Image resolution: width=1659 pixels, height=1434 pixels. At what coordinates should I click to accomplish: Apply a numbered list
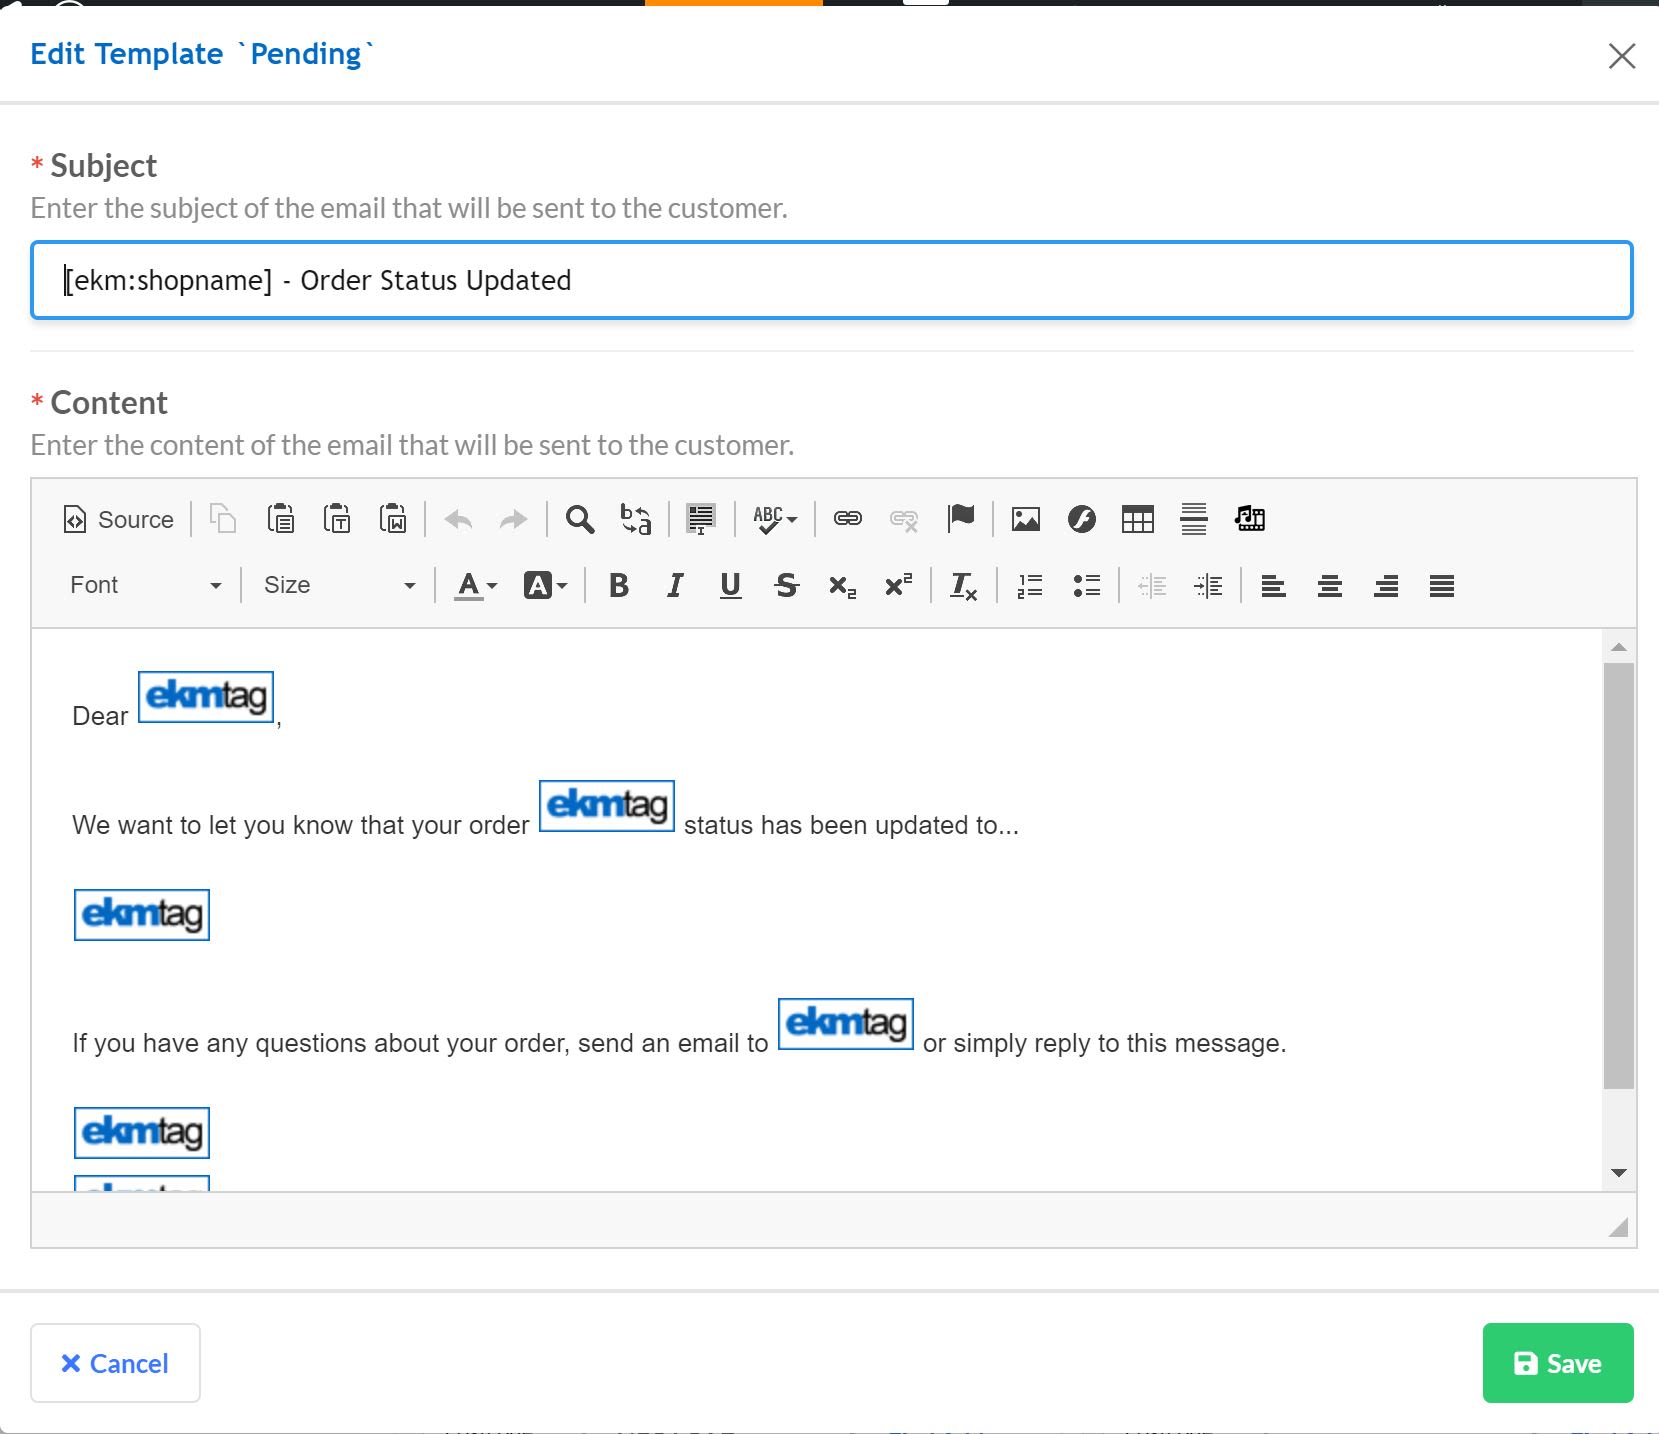tap(1029, 586)
